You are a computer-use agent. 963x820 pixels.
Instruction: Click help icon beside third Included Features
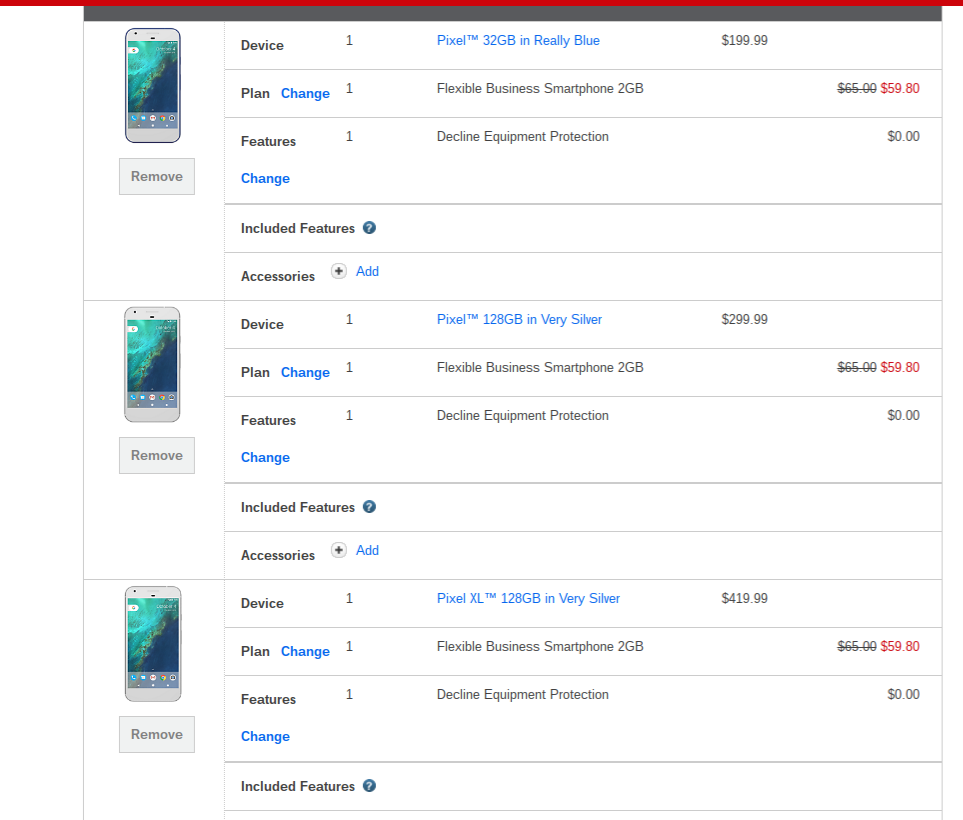coord(369,786)
